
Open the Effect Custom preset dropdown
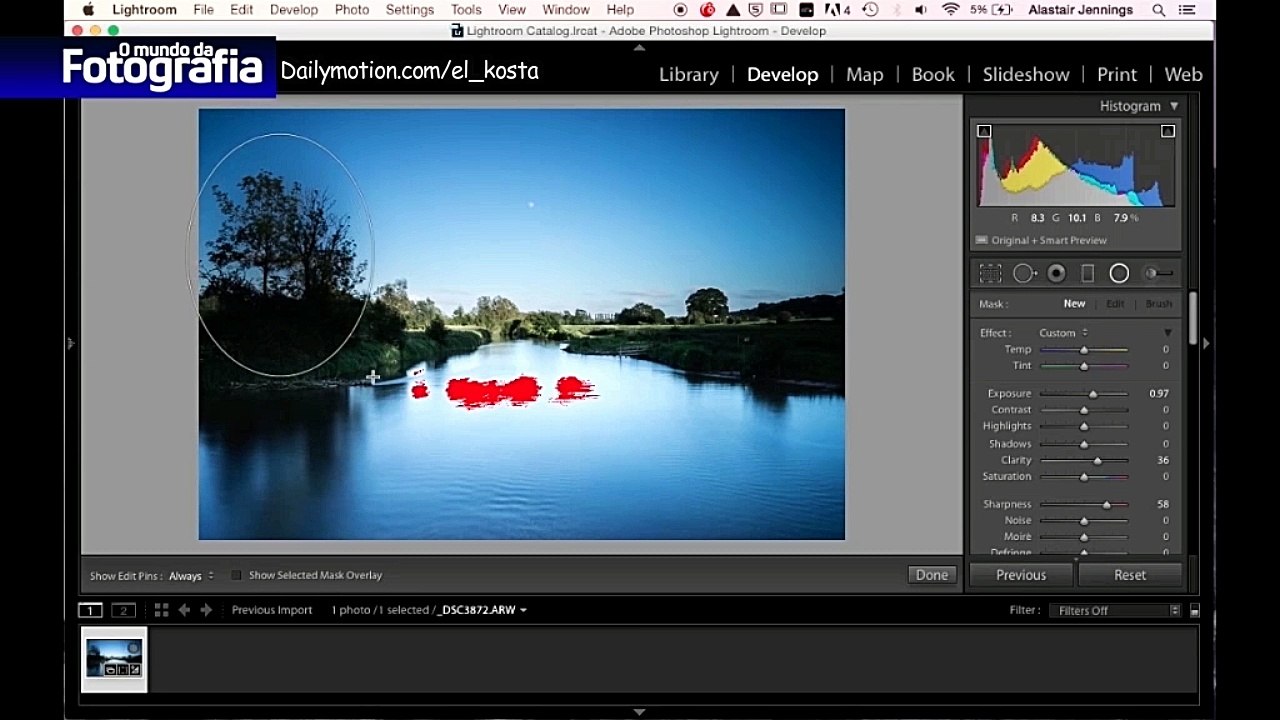(x=1064, y=333)
